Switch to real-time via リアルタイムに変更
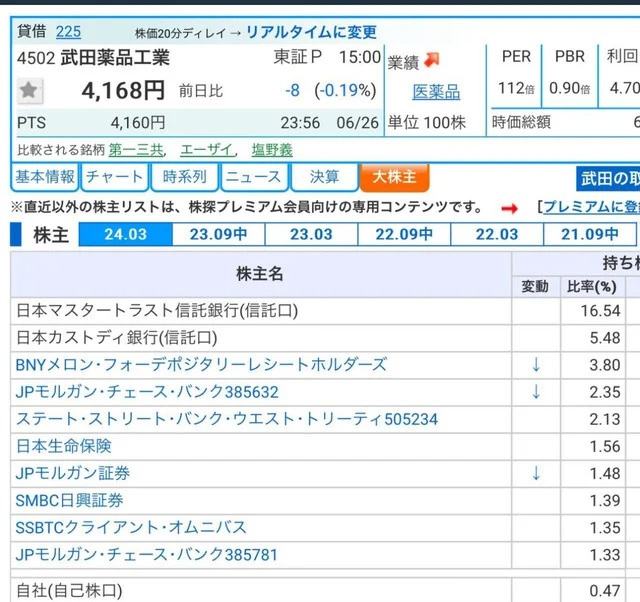 tap(311, 32)
